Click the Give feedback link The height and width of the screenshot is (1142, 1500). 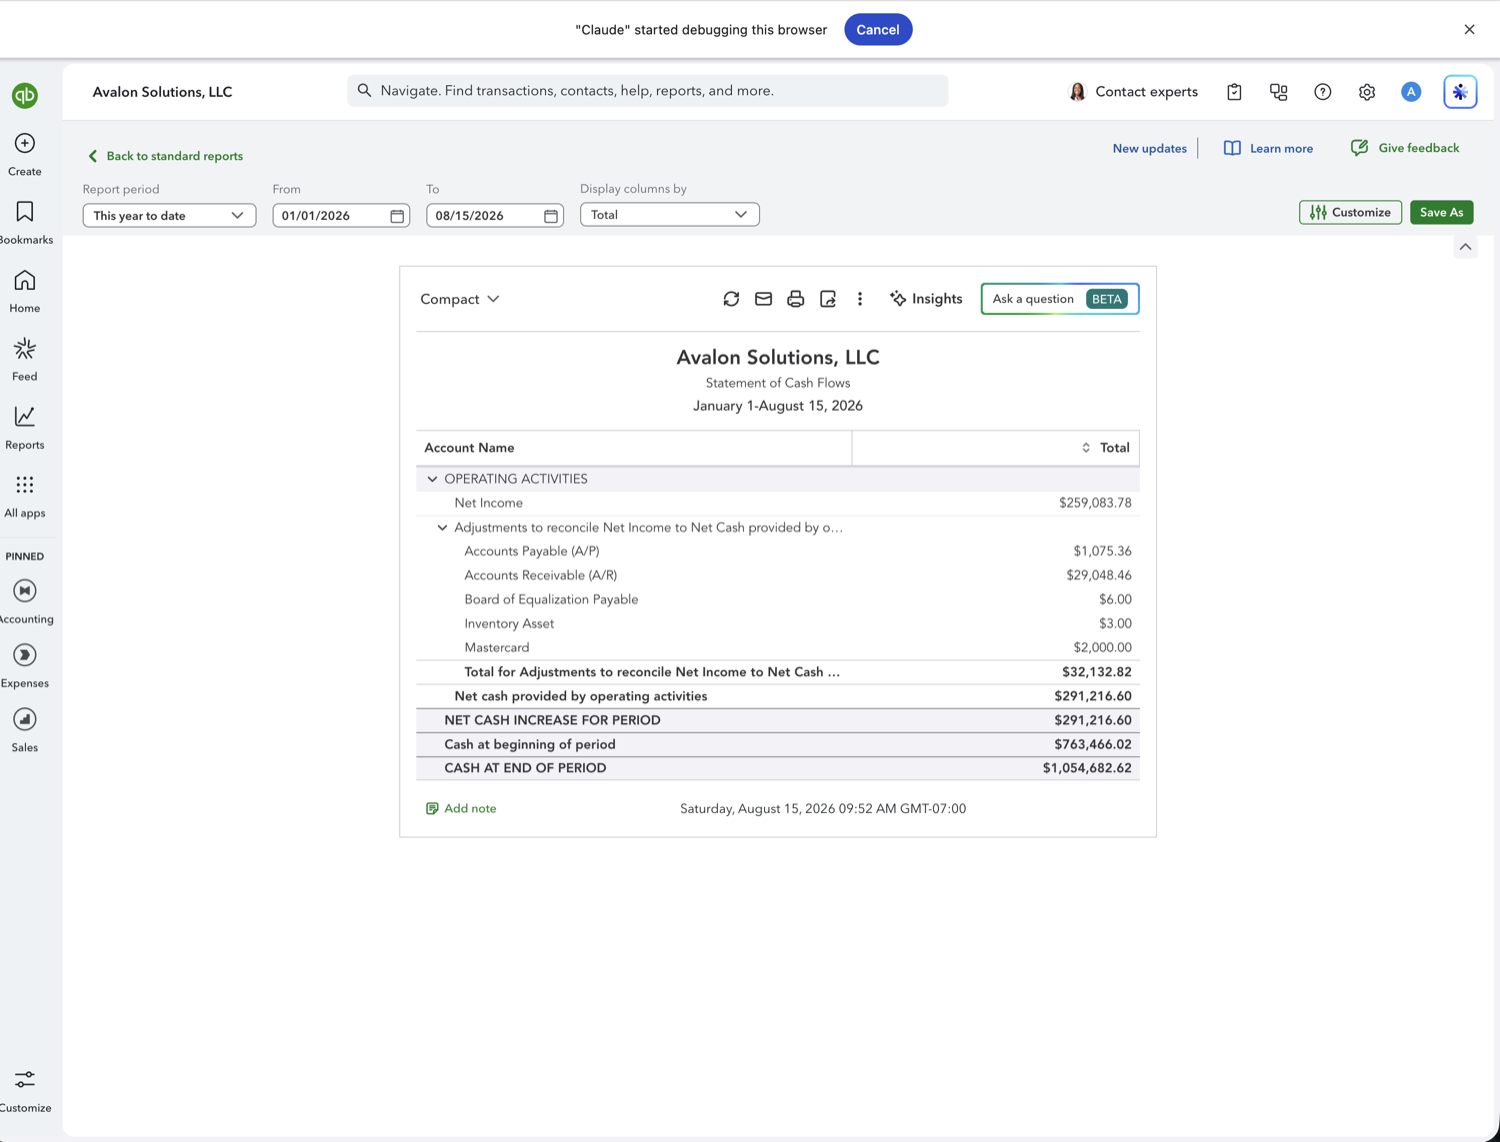click(x=1405, y=148)
